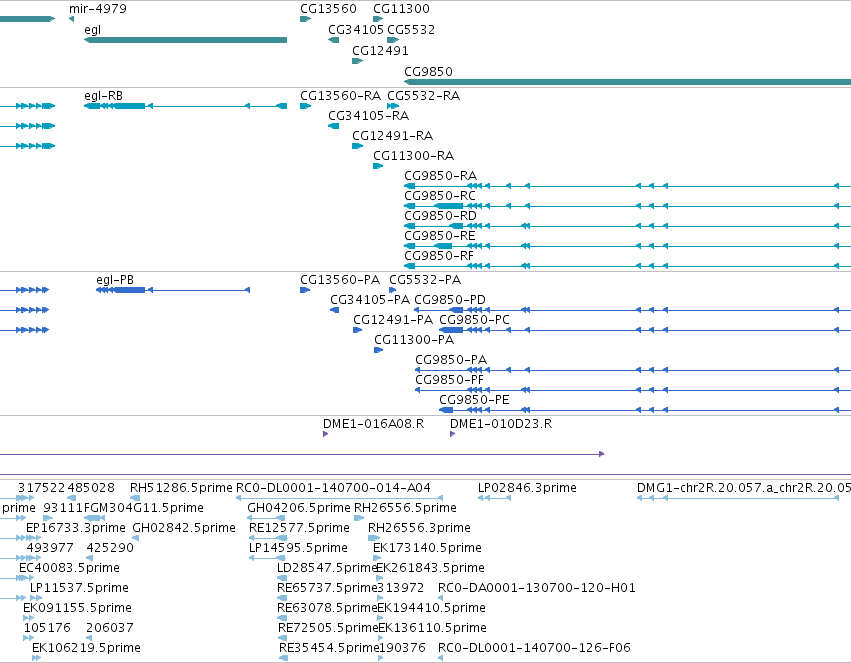Click the CG9850-RC transcript label
This screenshot has height=663, width=851.
pos(440,196)
